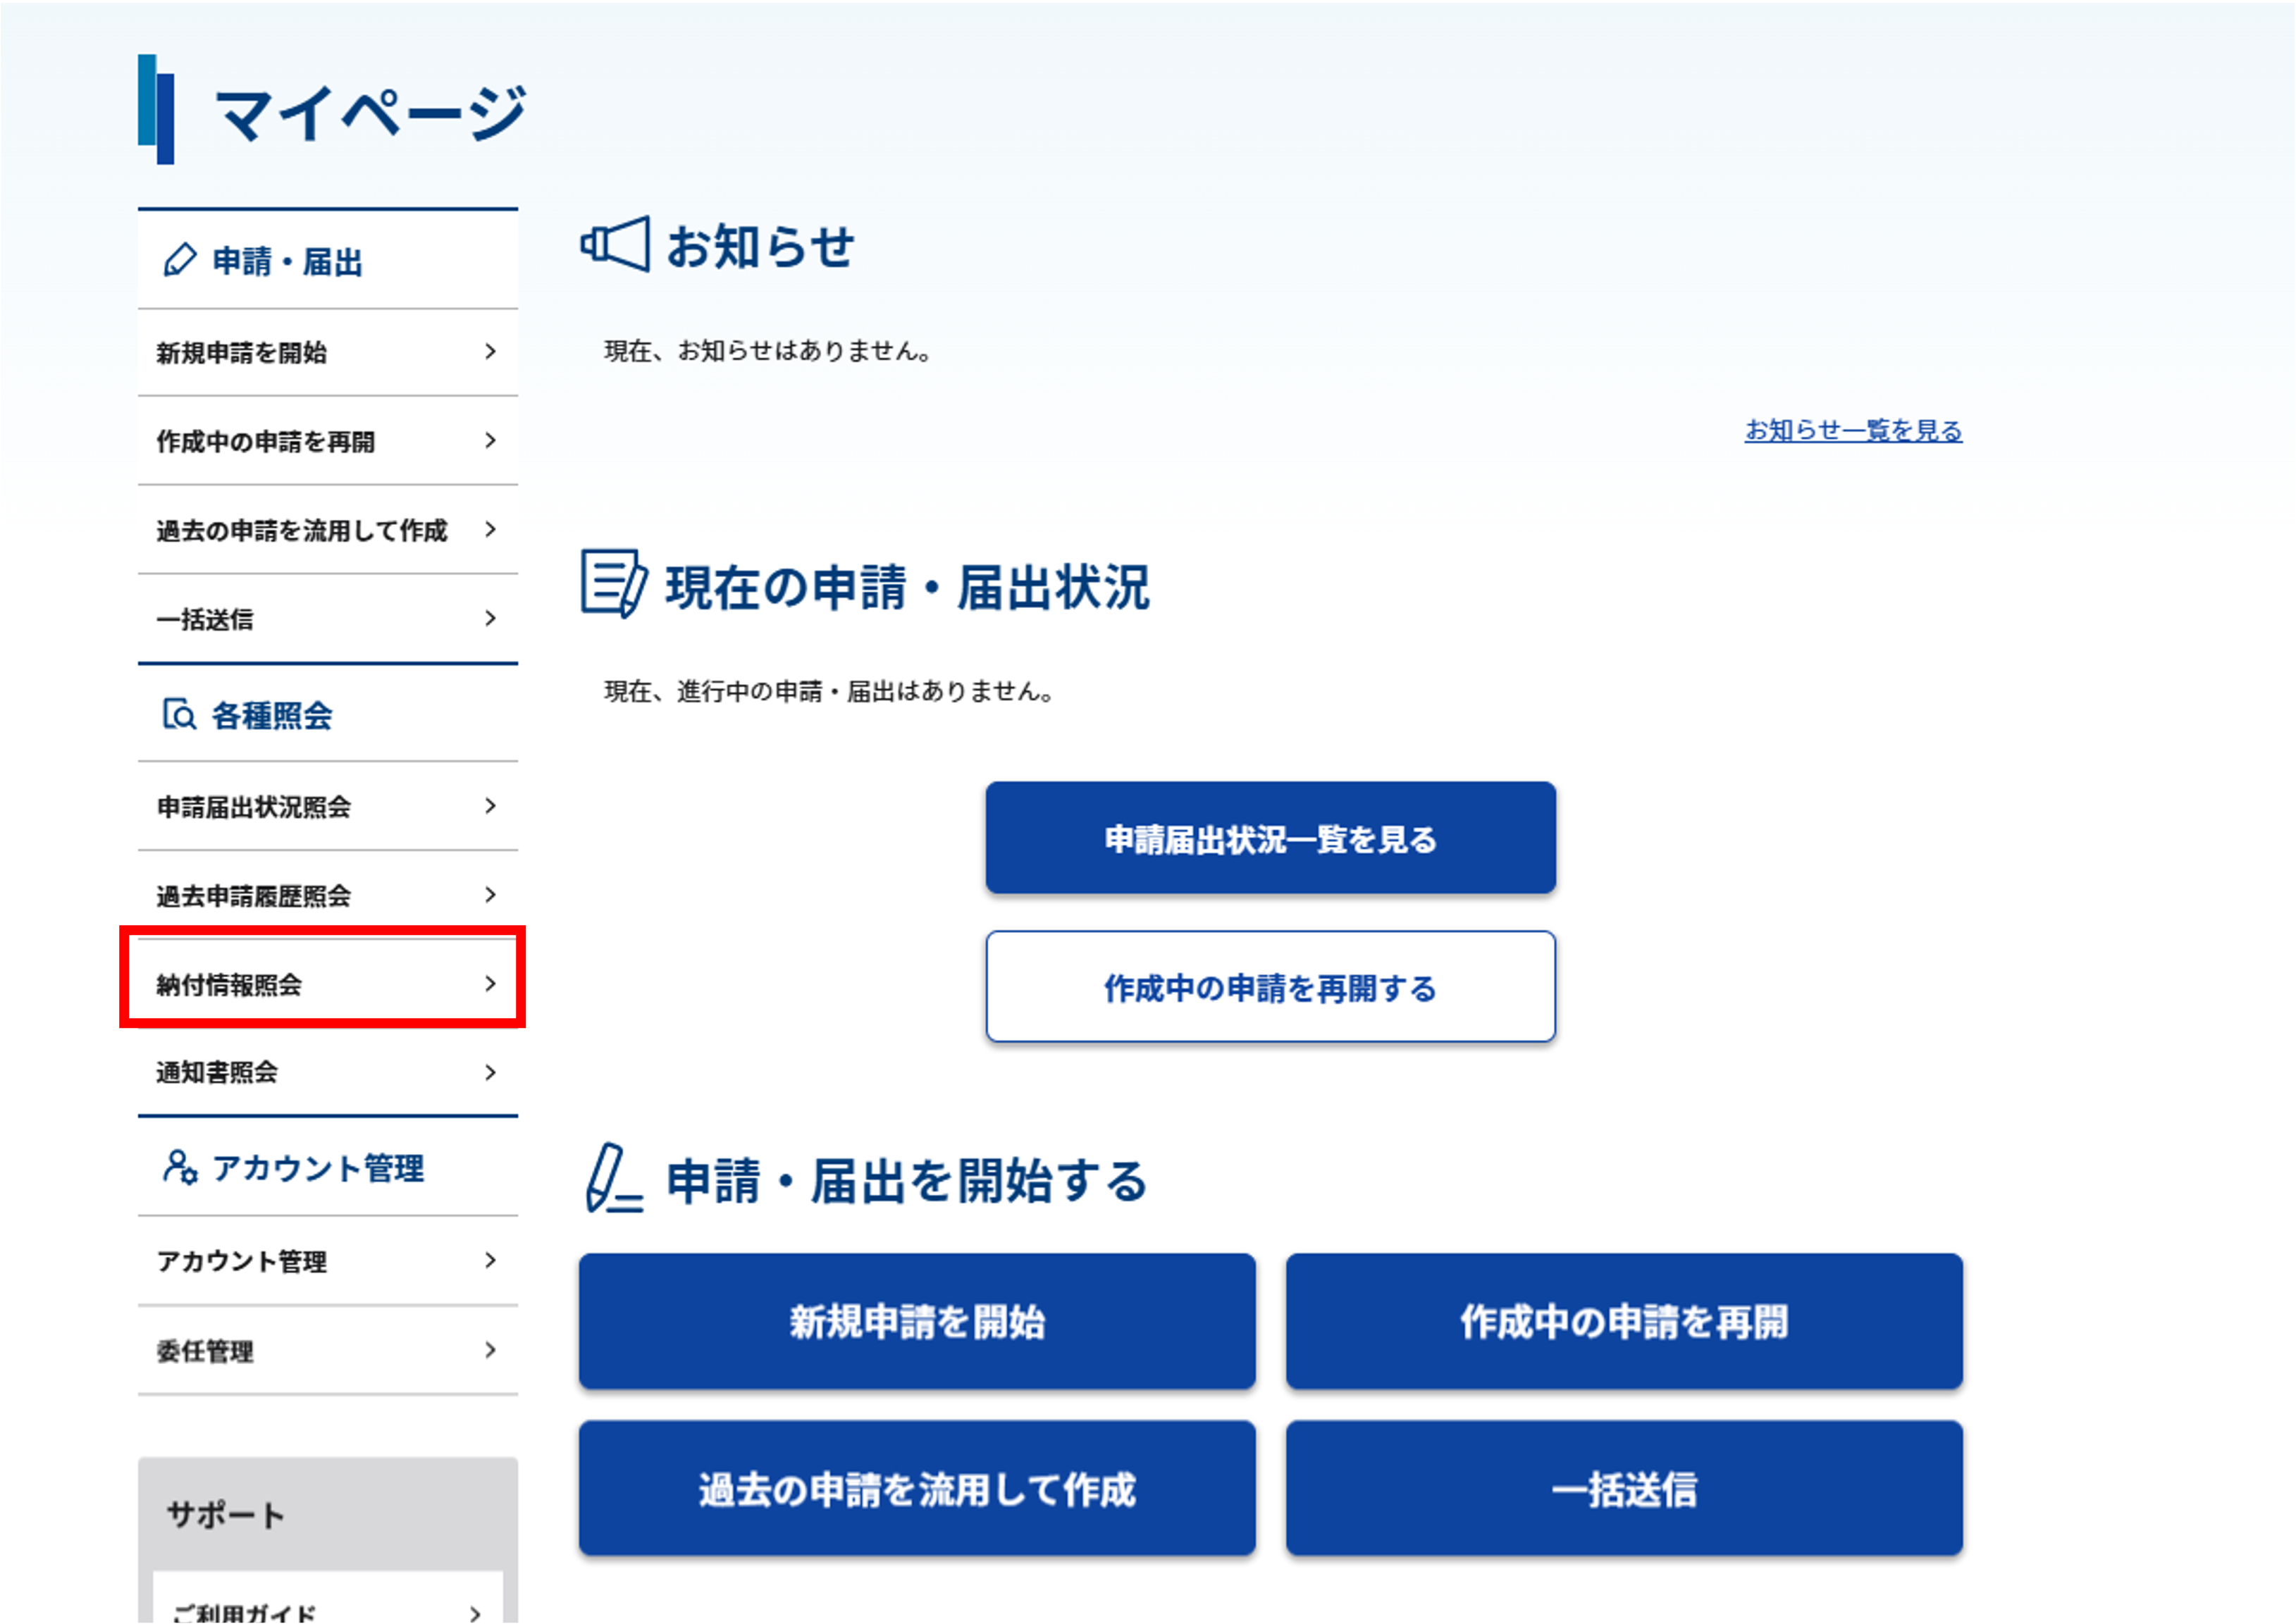Click the 各種照会 sidebar section heading
This screenshot has width=2296, height=1624.
pyautogui.click(x=272, y=715)
